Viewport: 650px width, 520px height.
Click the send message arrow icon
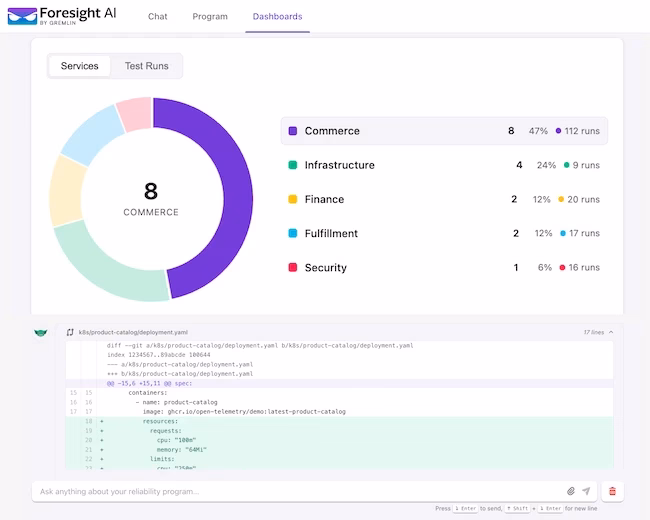[586, 491]
